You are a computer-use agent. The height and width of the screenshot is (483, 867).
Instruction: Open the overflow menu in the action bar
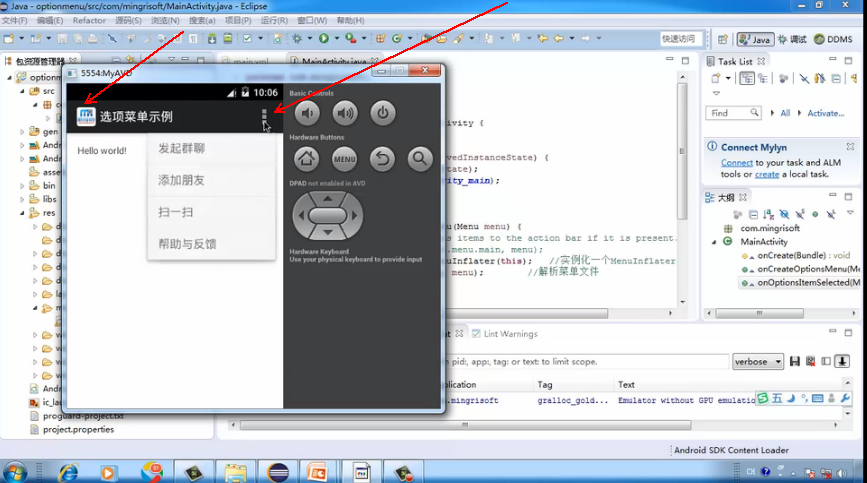coord(264,117)
